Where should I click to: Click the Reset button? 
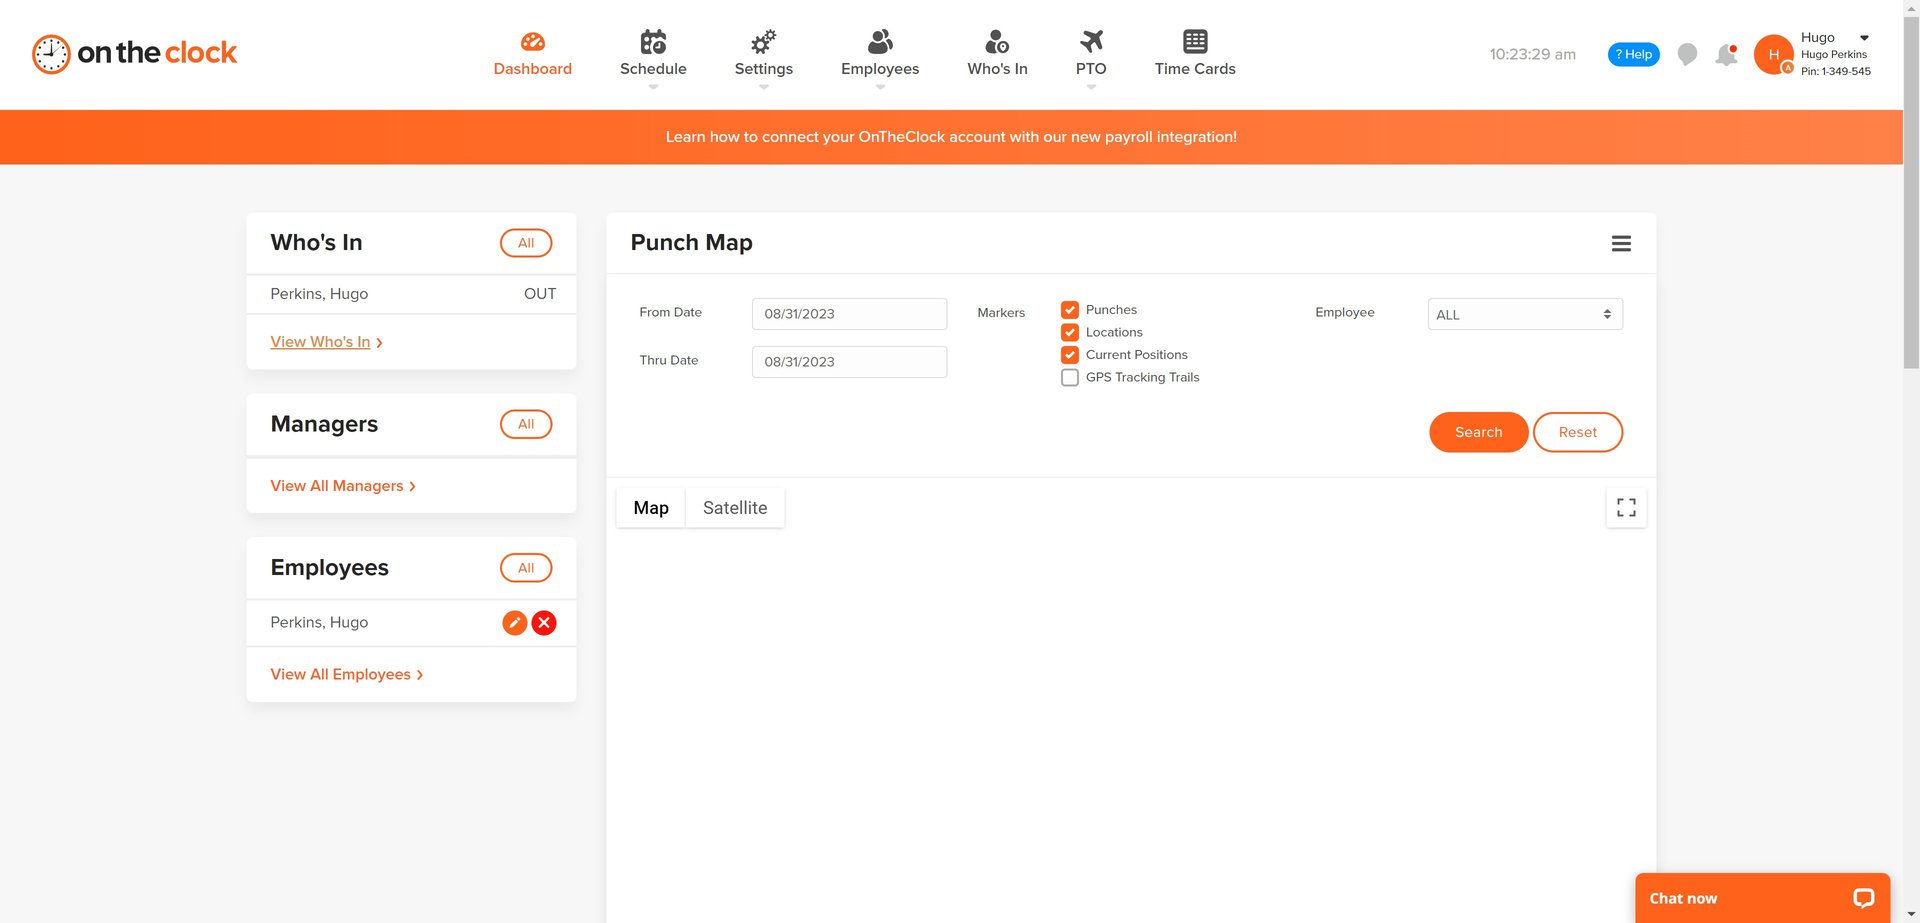coord(1577,432)
